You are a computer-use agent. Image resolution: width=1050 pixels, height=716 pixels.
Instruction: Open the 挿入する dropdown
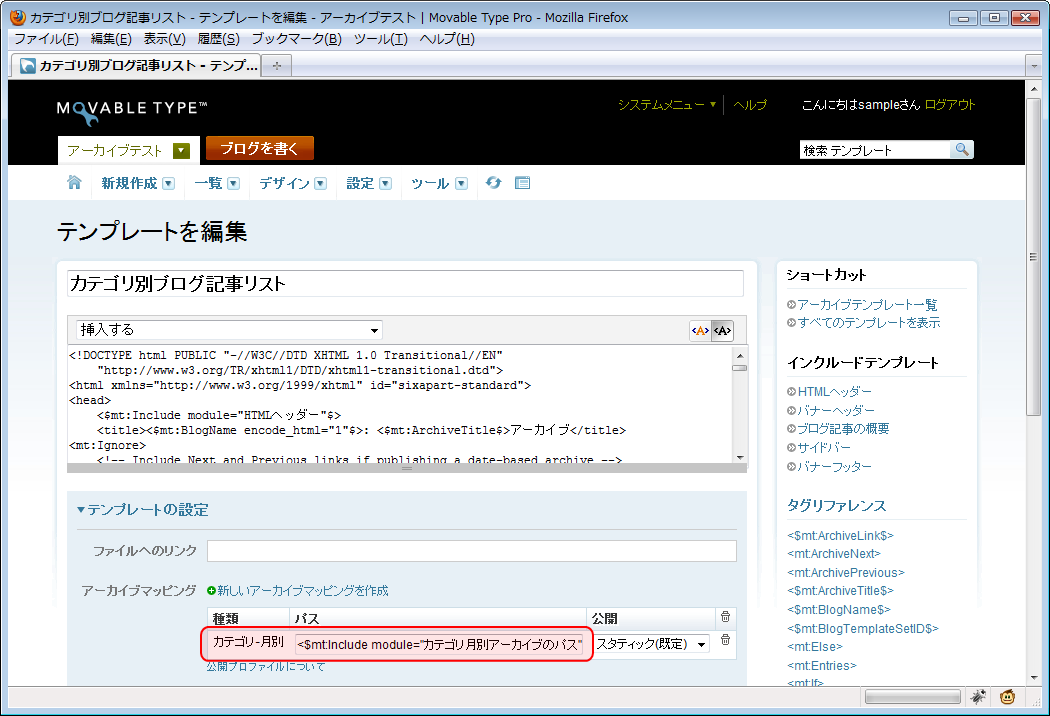coord(229,330)
